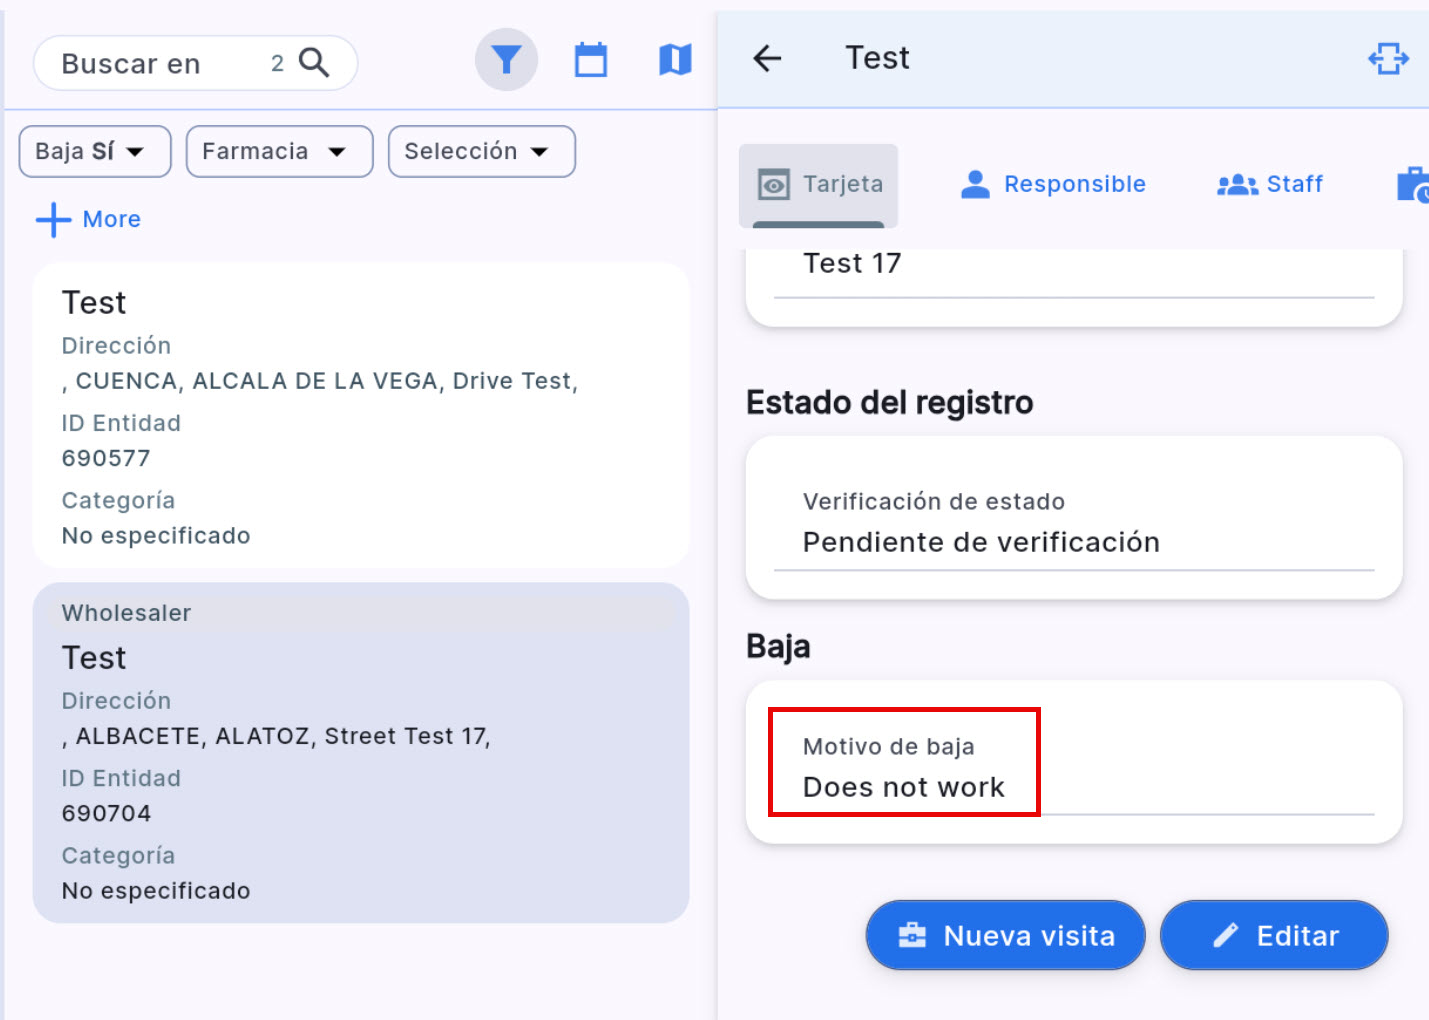This screenshot has height=1020, width=1429.
Task: Click the plus icon next to More
Action: (53, 220)
